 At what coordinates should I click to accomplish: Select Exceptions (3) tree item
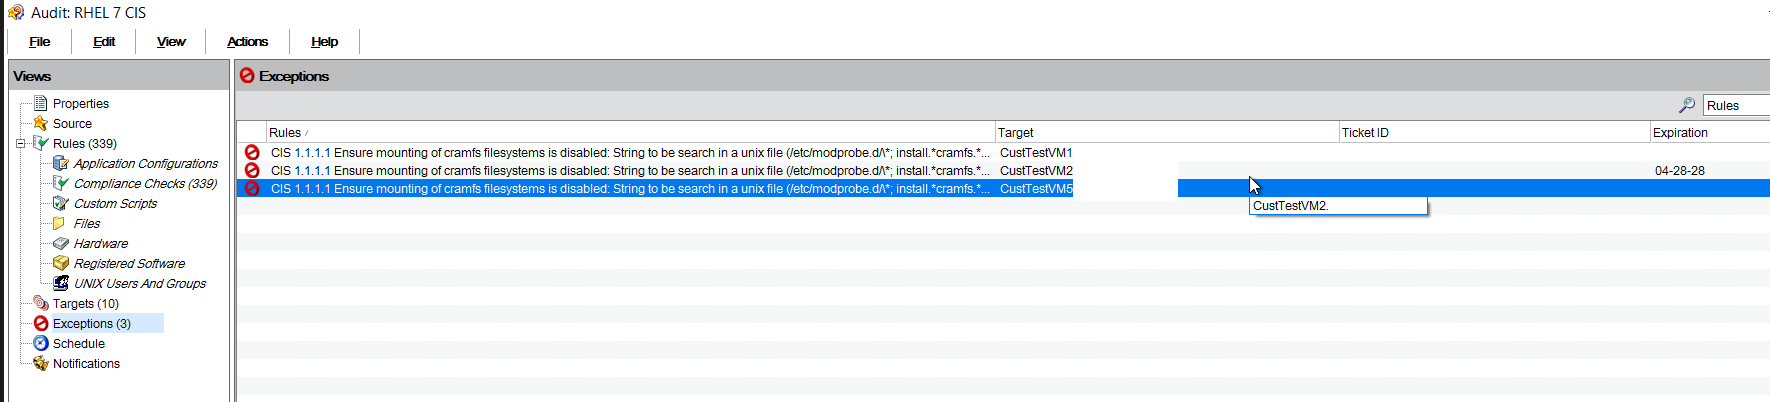click(92, 323)
